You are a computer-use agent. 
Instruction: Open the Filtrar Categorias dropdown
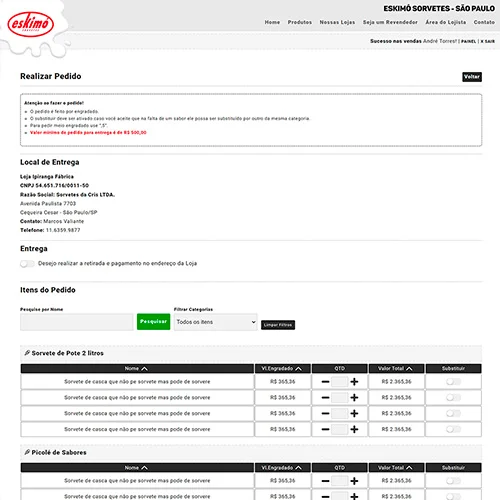coord(215,322)
